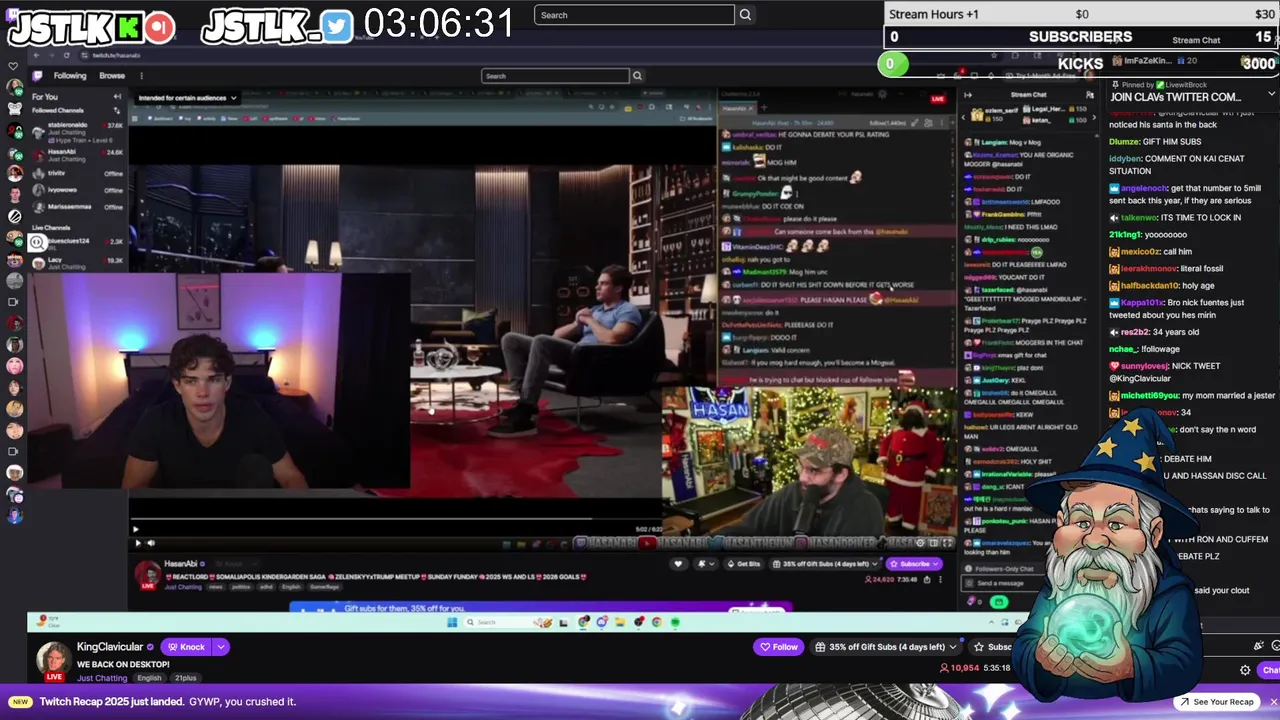Expand the dropdown arrow next to Knock
Viewport: 1280px width, 720px height.
coord(220,647)
